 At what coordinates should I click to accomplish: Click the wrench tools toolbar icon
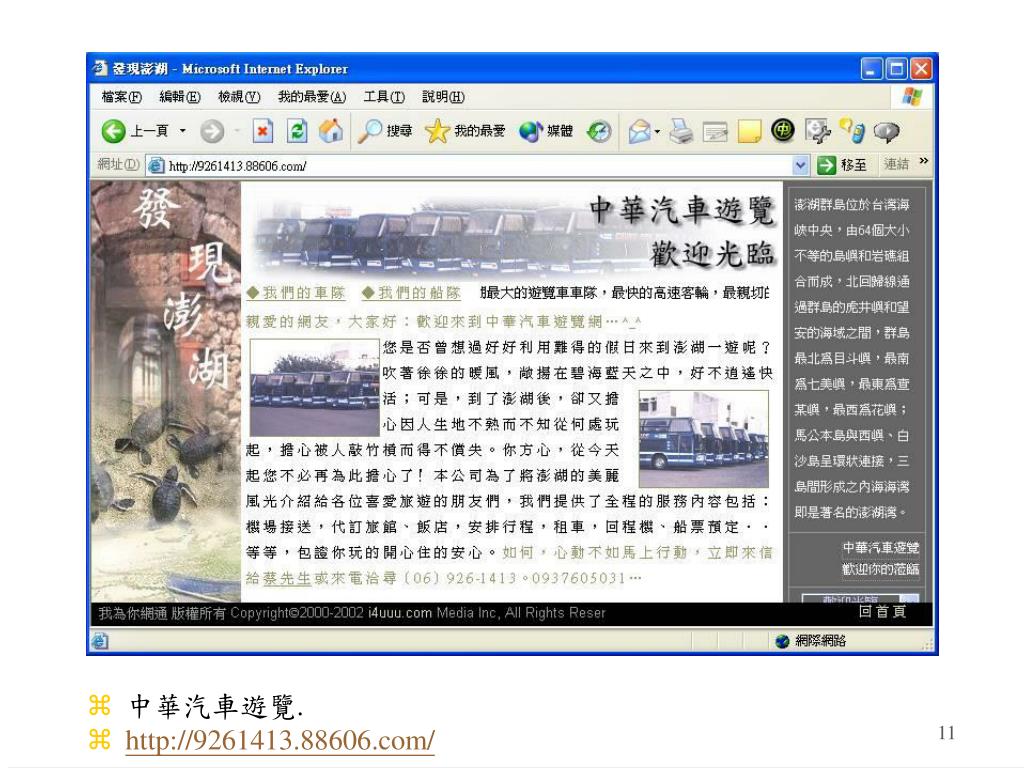817,131
